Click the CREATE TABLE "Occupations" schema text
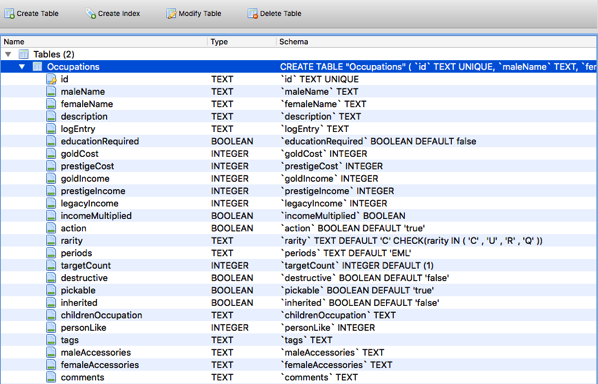This screenshot has width=598, height=384. [x=438, y=67]
